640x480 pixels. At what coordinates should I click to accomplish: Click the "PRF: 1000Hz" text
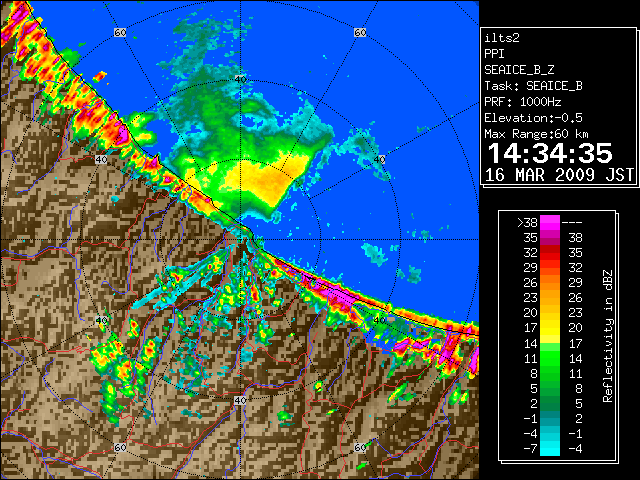pos(522,102)
